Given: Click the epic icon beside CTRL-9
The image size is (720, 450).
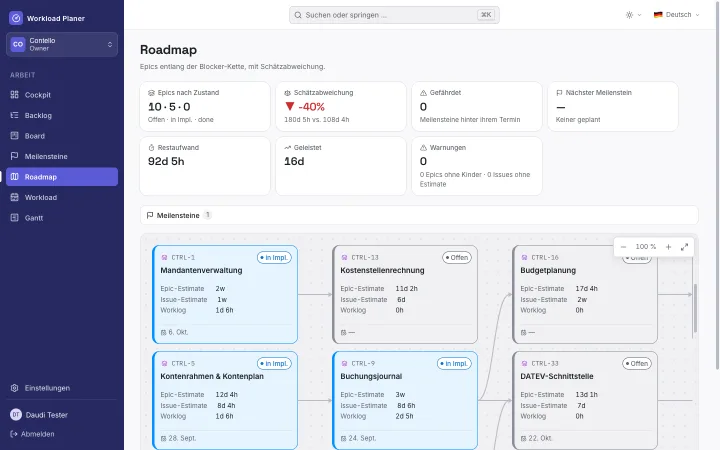Looking at the screenshot, I should point(344,364).
